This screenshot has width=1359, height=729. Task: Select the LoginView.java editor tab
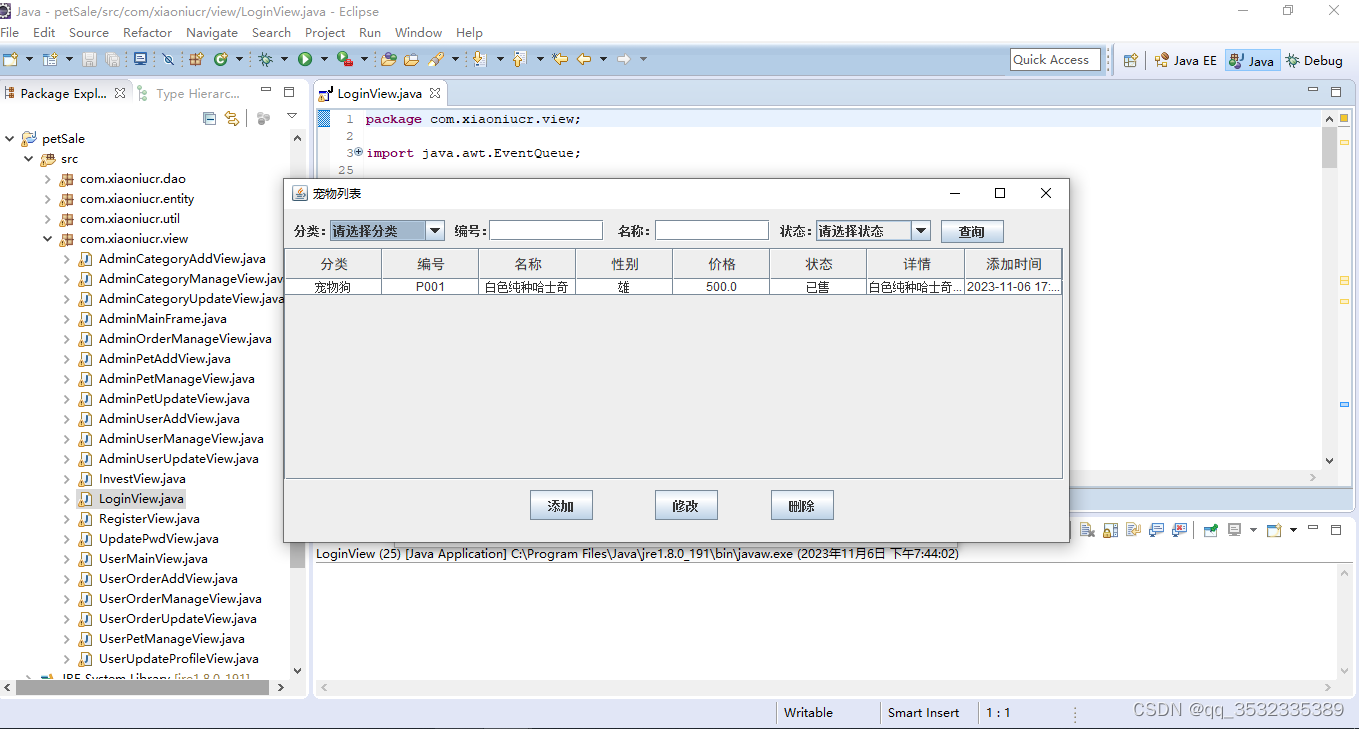tap(378, 92)
